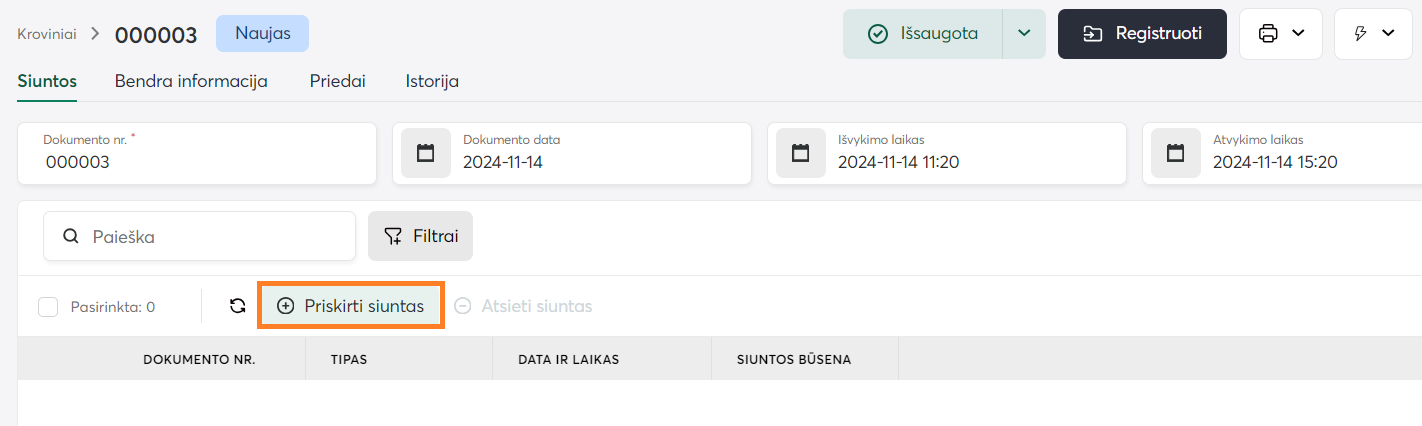
Task: Select the Siuntos tab
Action: click(x=47, y=82)
